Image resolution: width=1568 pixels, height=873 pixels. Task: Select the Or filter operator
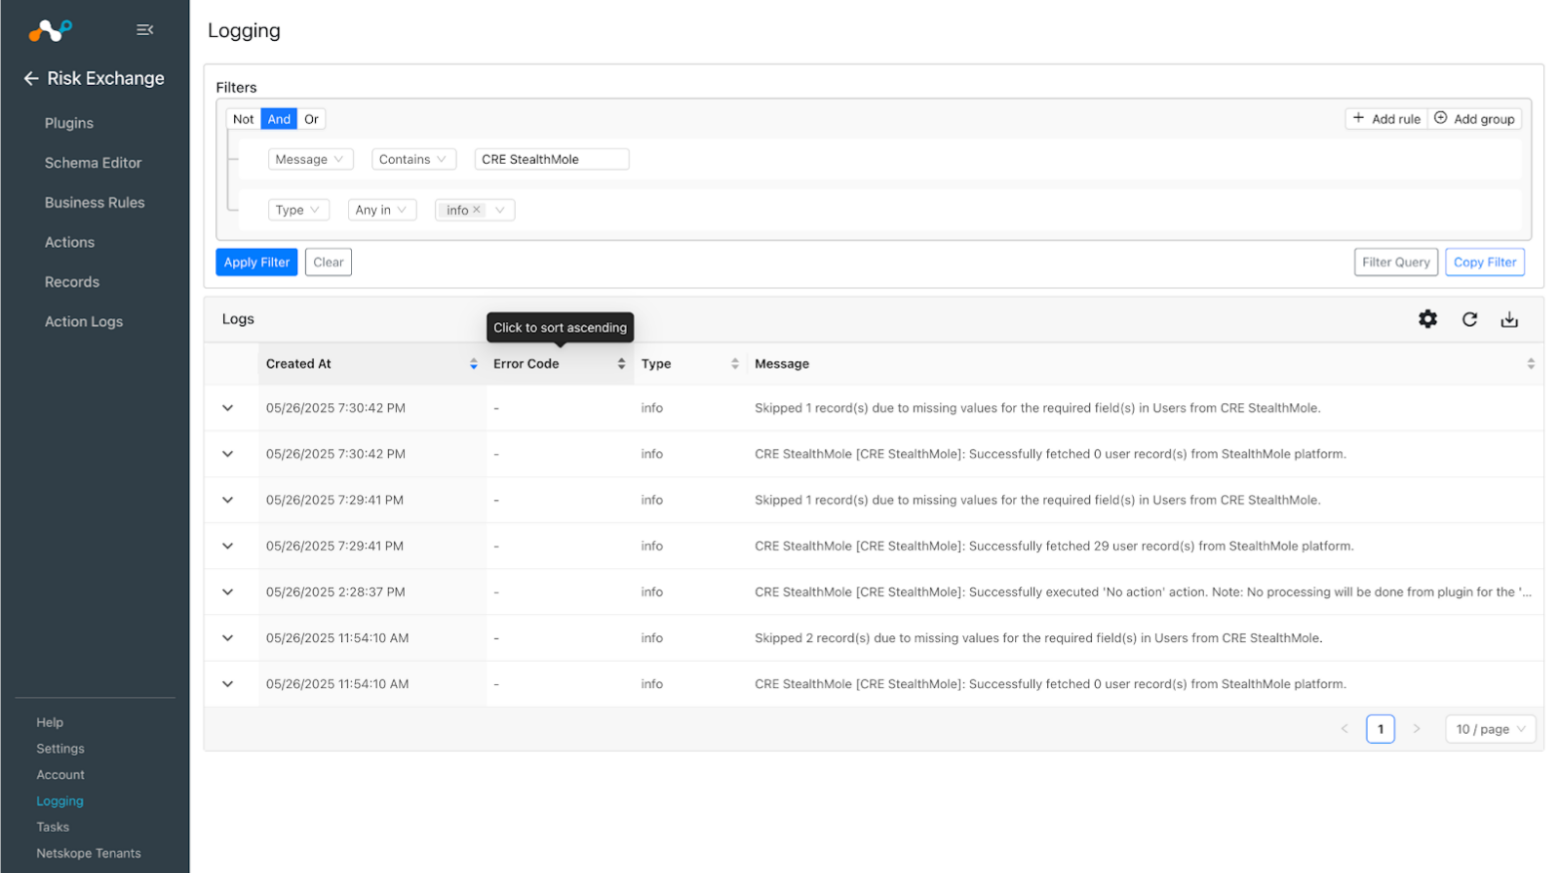312,119
